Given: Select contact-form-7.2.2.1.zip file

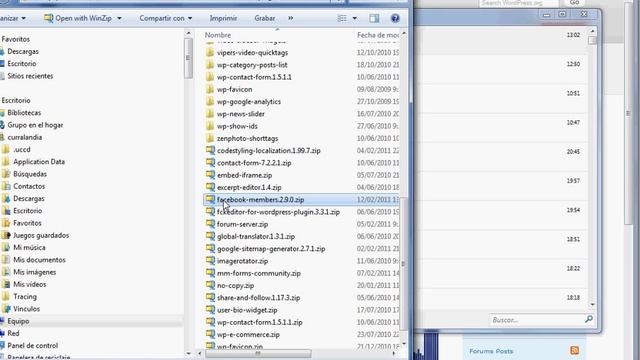Looking at the screenshot, I should point(254,163).
